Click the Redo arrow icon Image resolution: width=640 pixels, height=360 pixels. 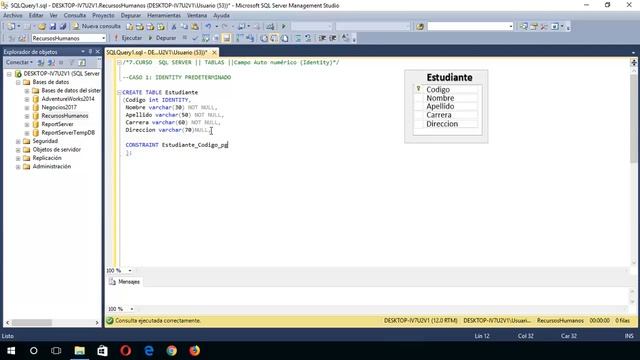(x=224, y=27)
